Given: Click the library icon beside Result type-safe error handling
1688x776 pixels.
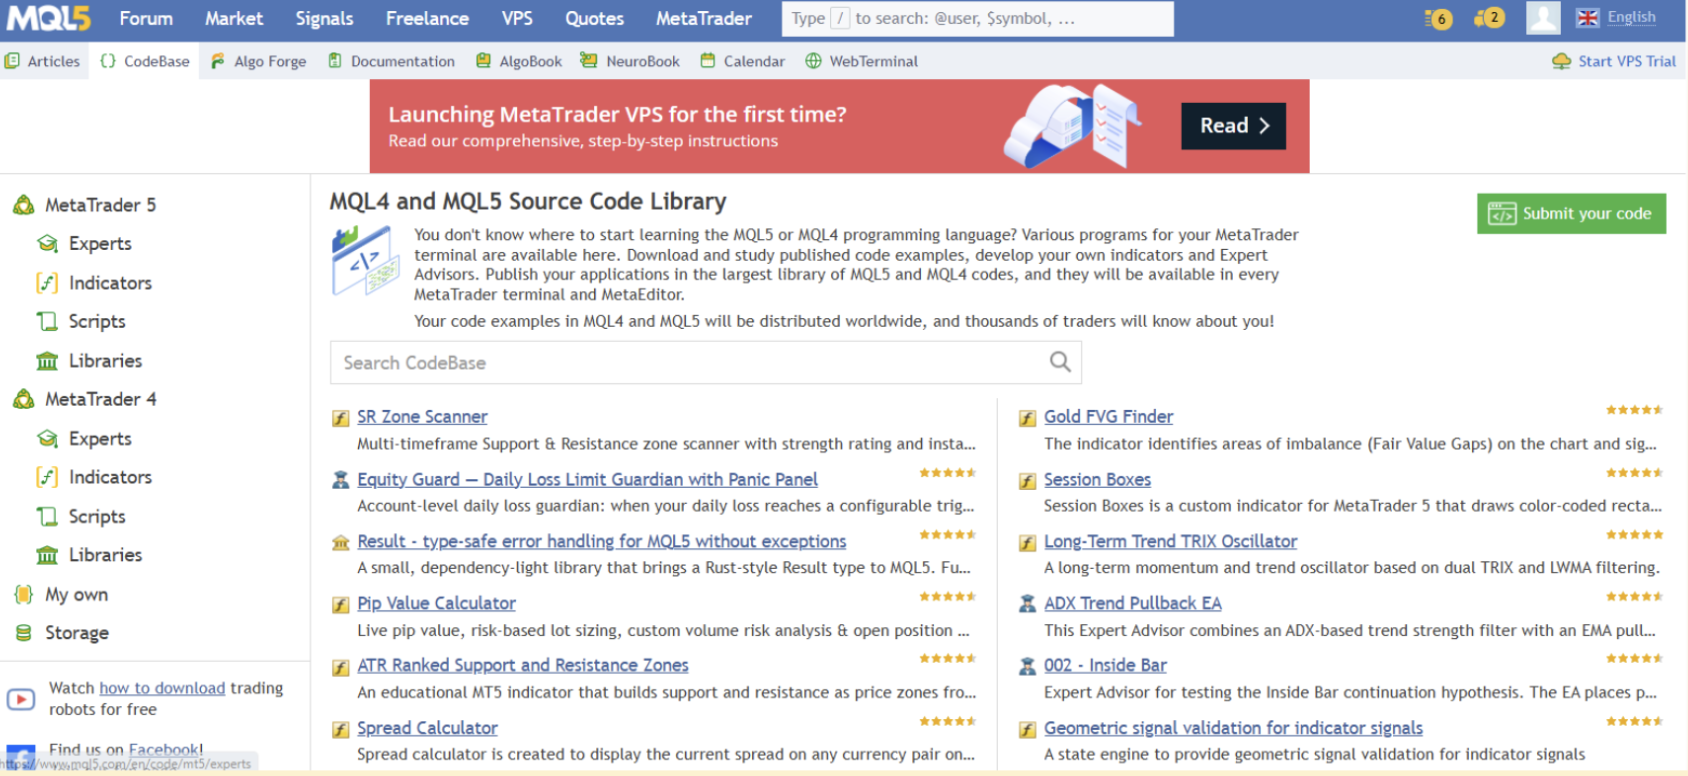Looking at the screenshot, I should (x=341, y=542).
